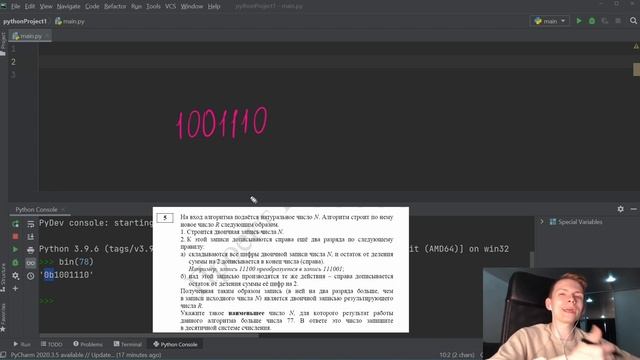This screenshot has width=640, height=360.
Task: Toggle scroll to end of console
Action: (x=31, y=237)
